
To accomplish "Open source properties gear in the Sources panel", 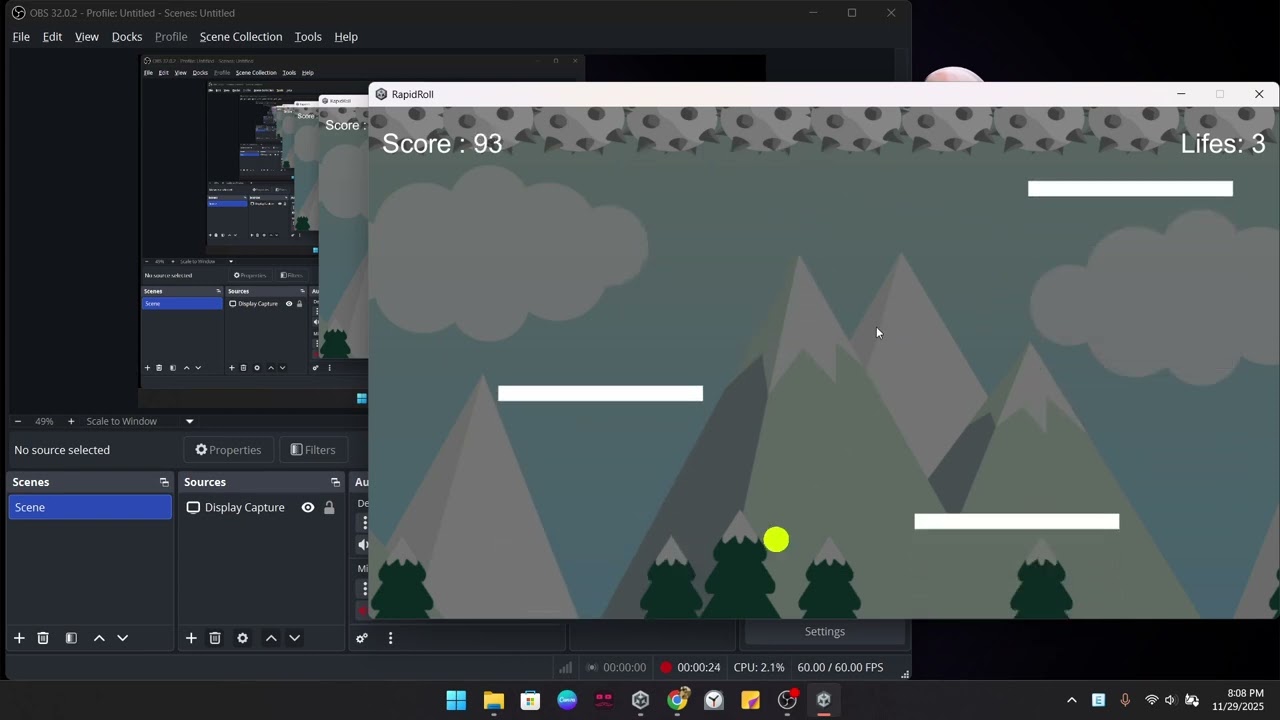I will [242, 638].
